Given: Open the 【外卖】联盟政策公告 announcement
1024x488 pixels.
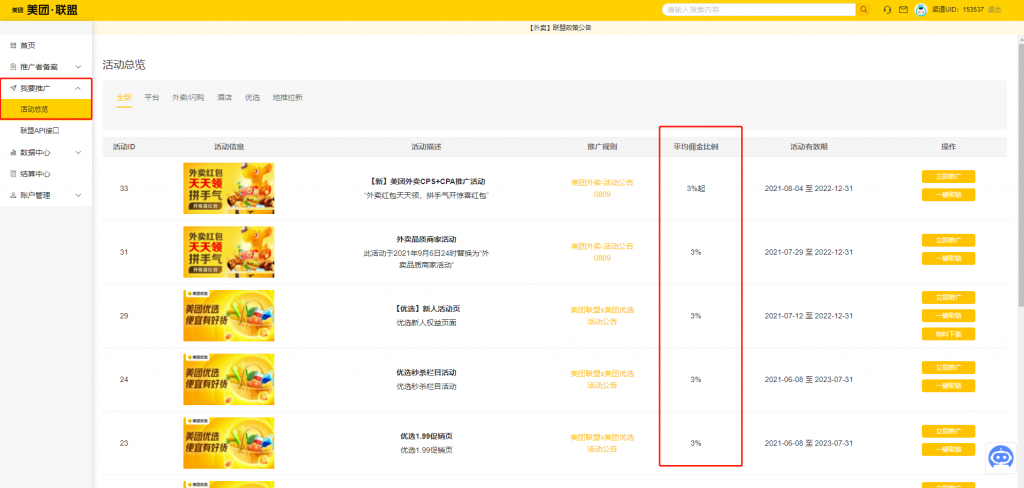Looking at the screenshot, I should coord(560,27).
